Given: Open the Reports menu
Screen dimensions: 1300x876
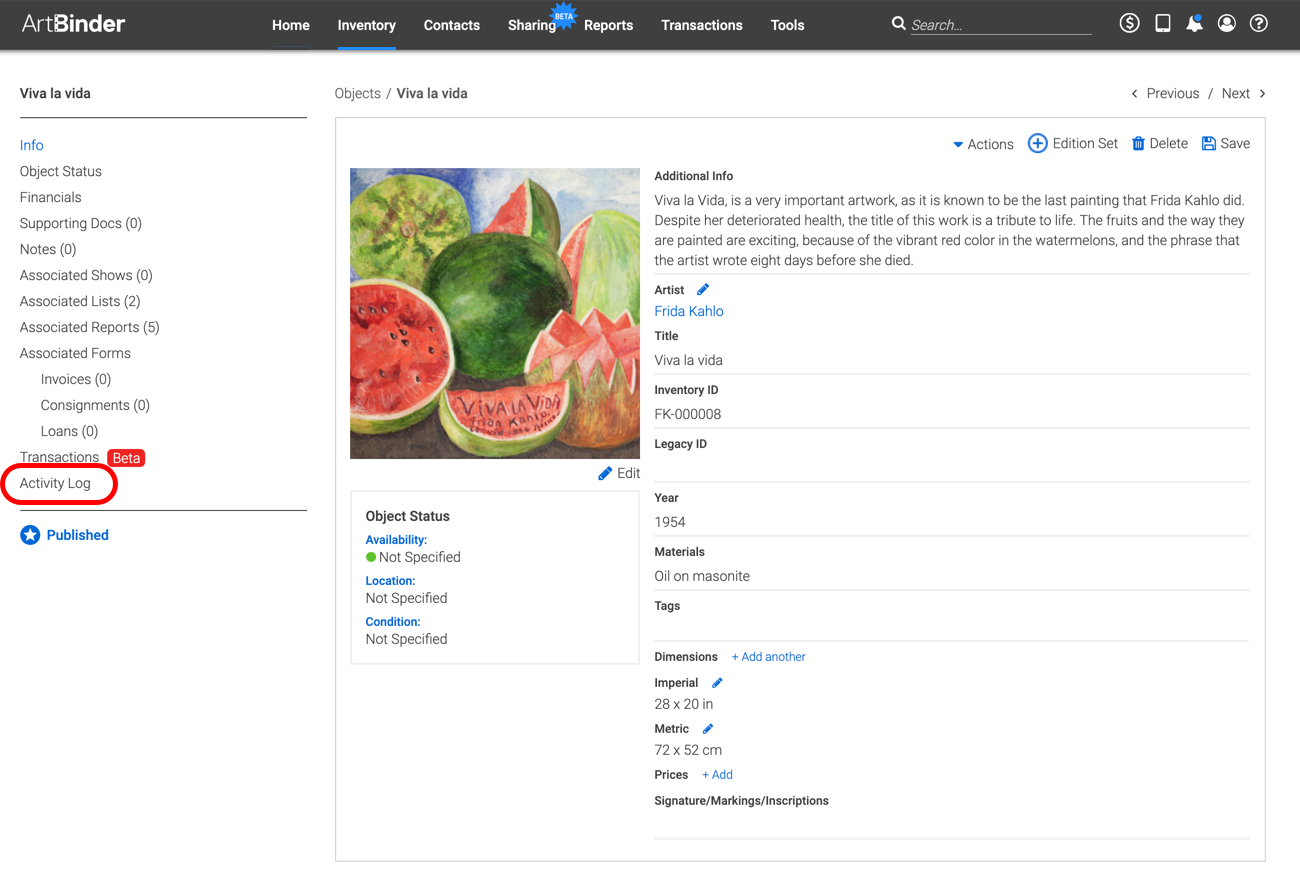Looking at the screenshot, I should 609,25.
